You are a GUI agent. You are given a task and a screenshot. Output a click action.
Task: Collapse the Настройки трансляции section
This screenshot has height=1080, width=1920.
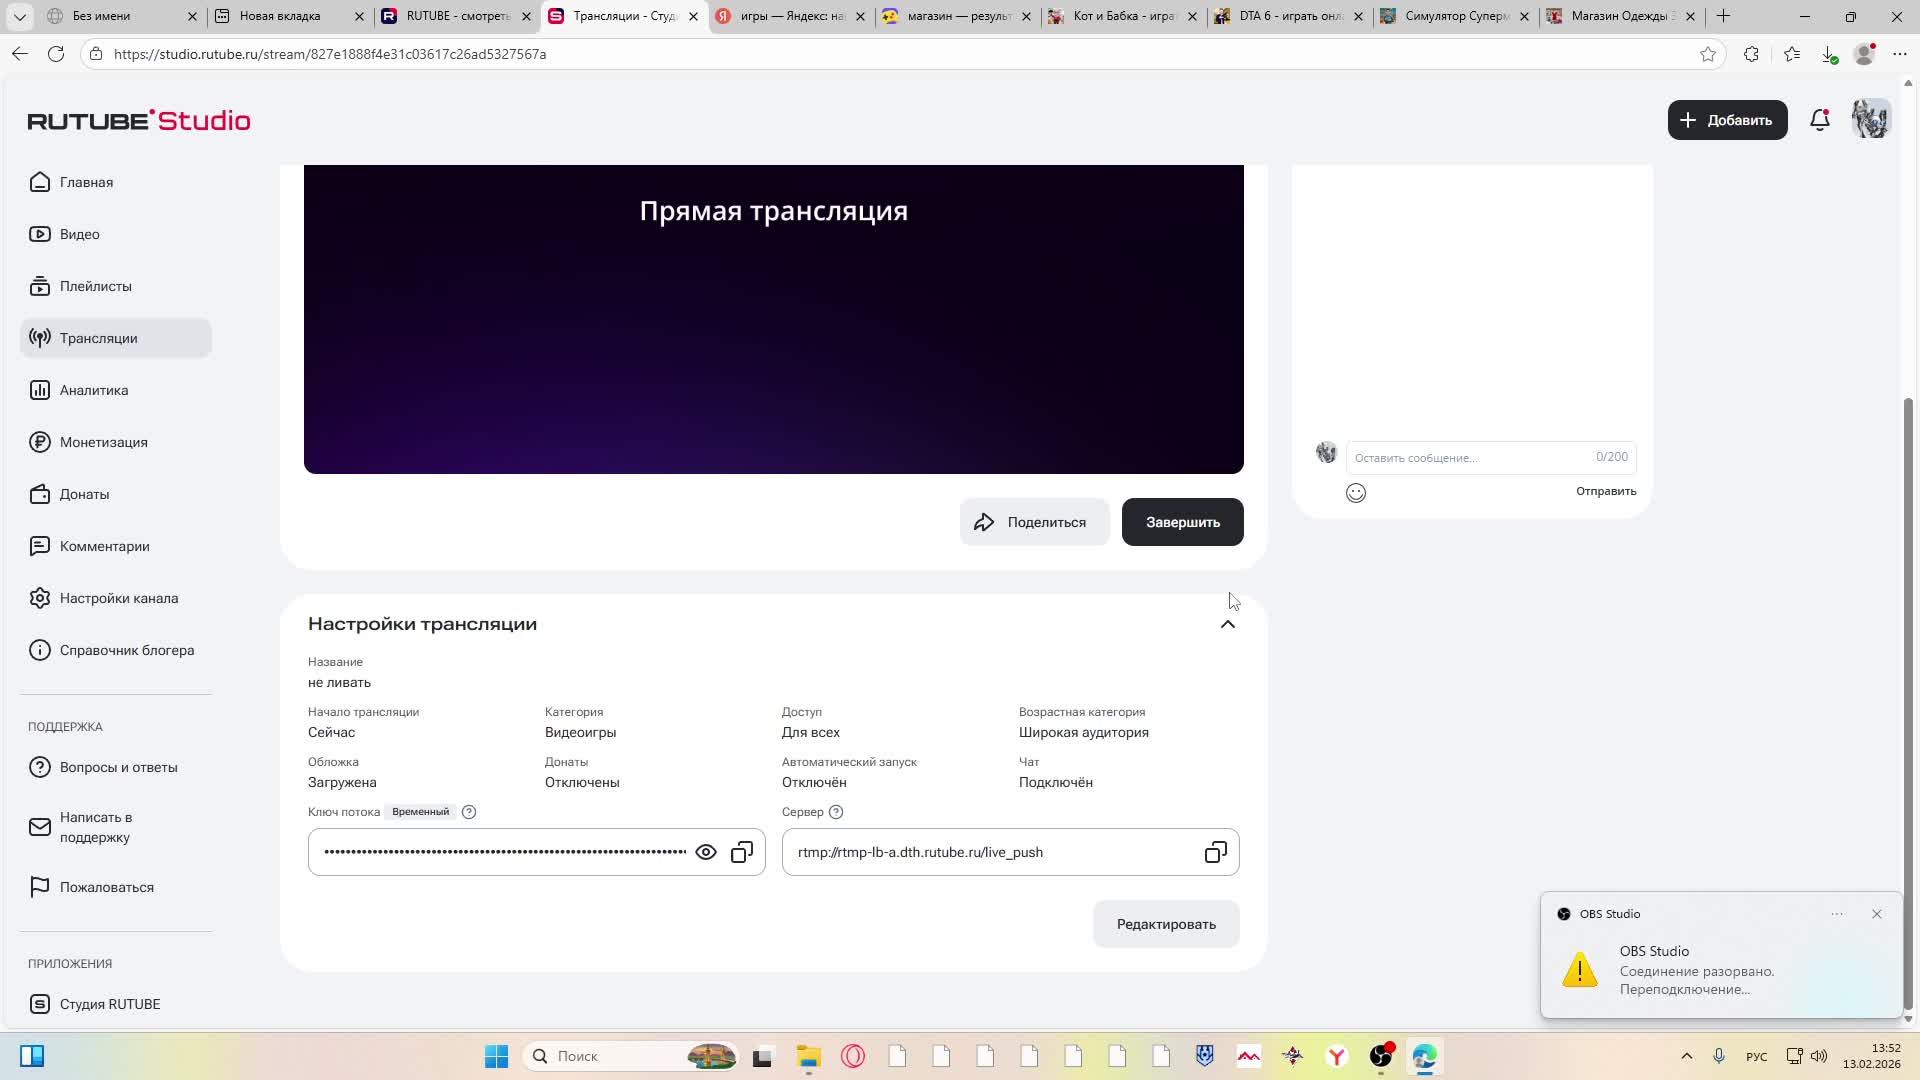click(x=1227, y=624)
